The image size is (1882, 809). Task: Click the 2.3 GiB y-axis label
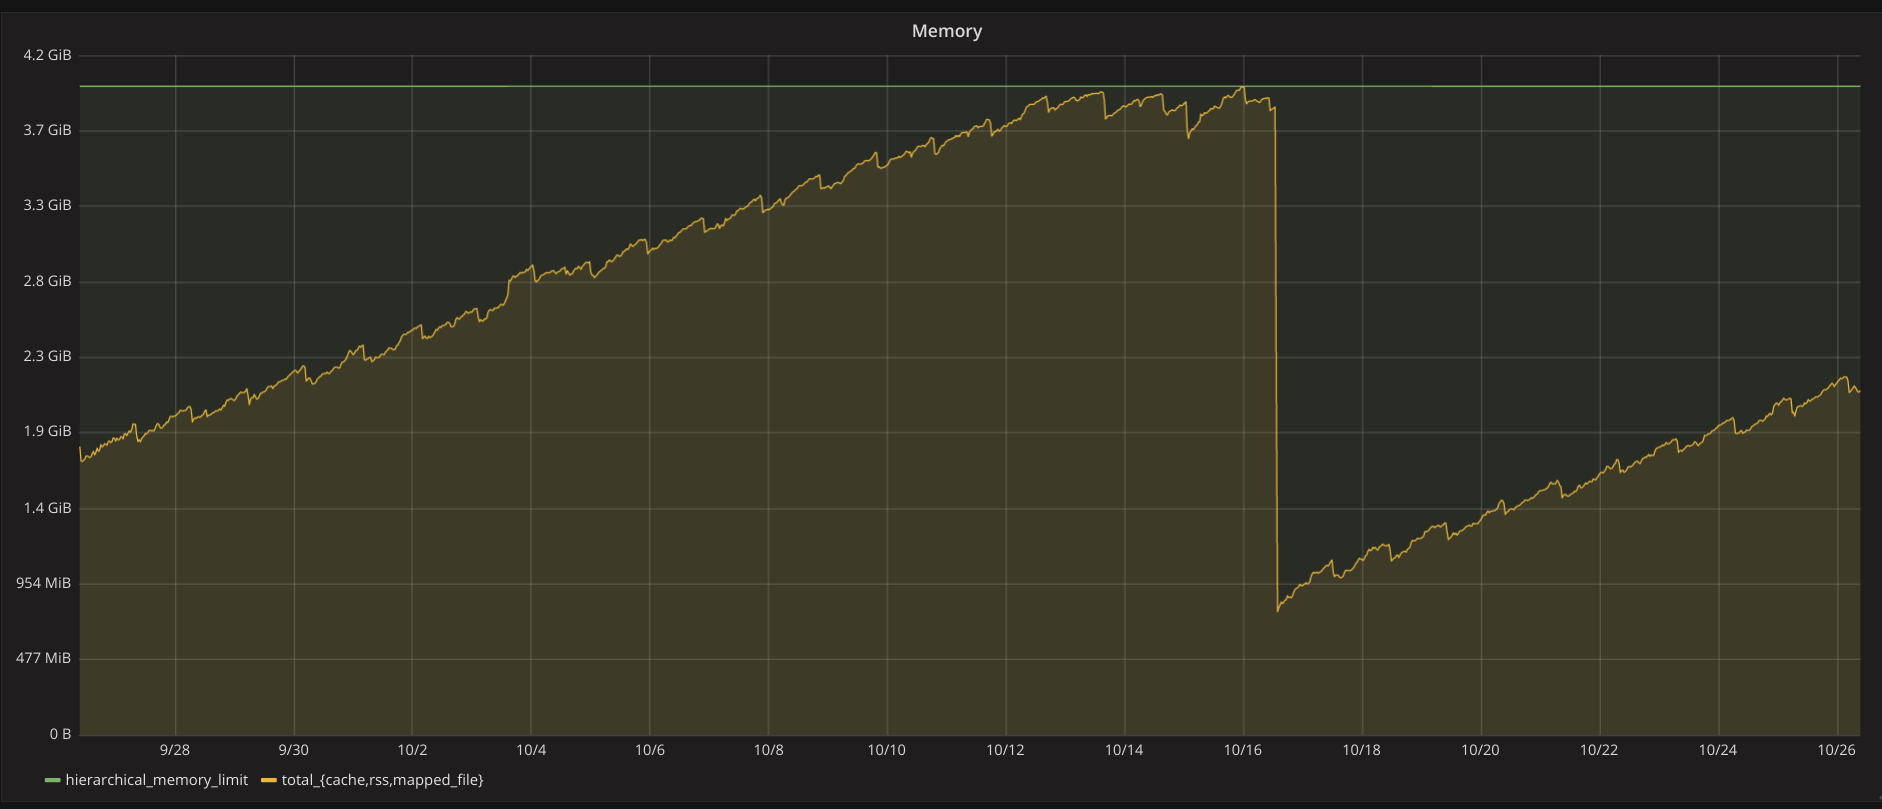point(48,356)
